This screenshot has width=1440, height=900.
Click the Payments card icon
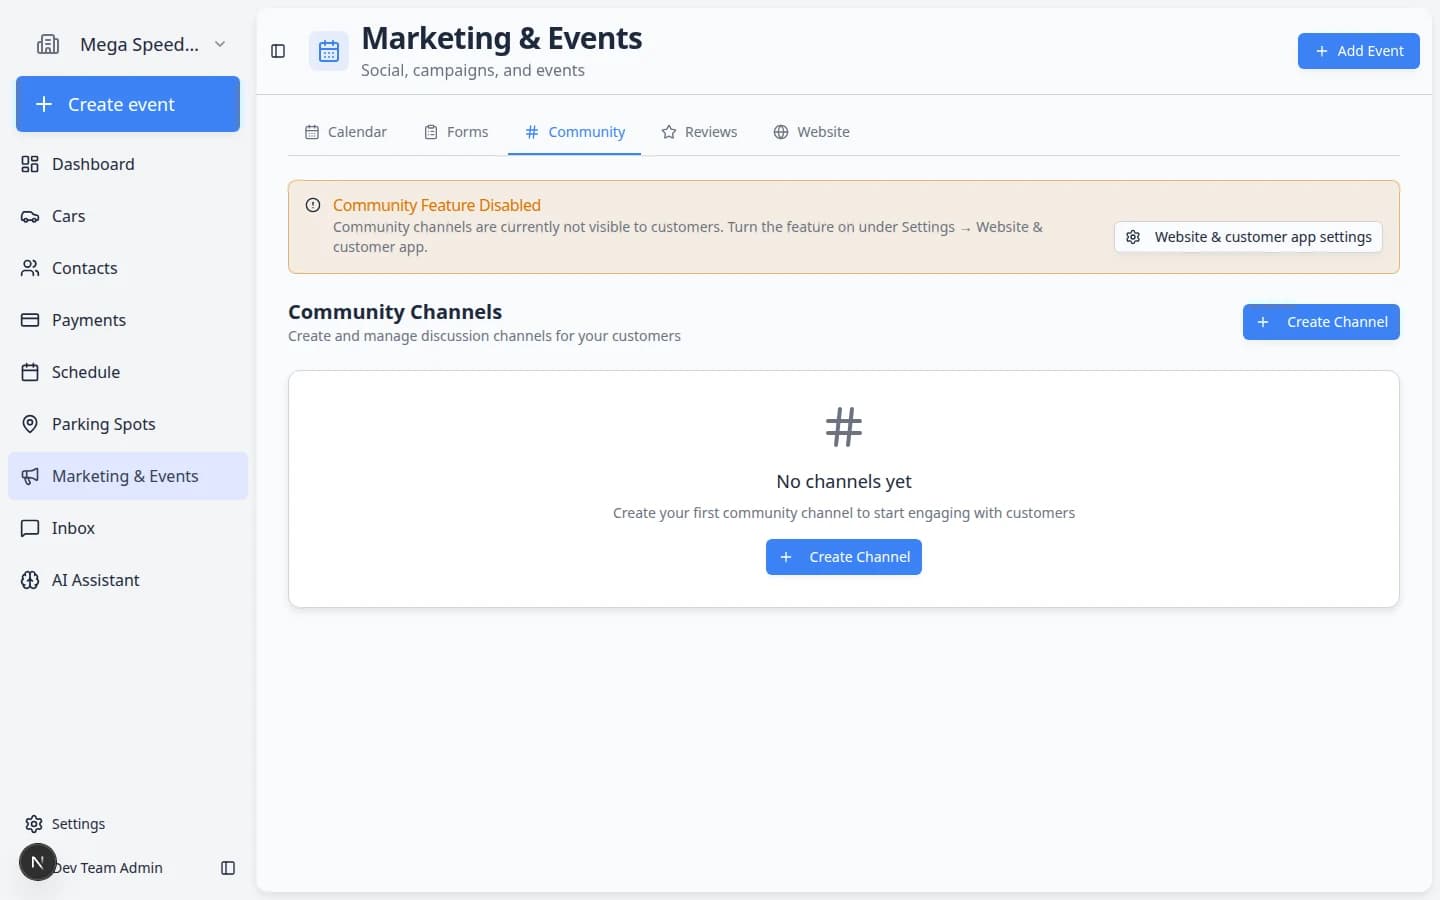[x=30, y=320]
